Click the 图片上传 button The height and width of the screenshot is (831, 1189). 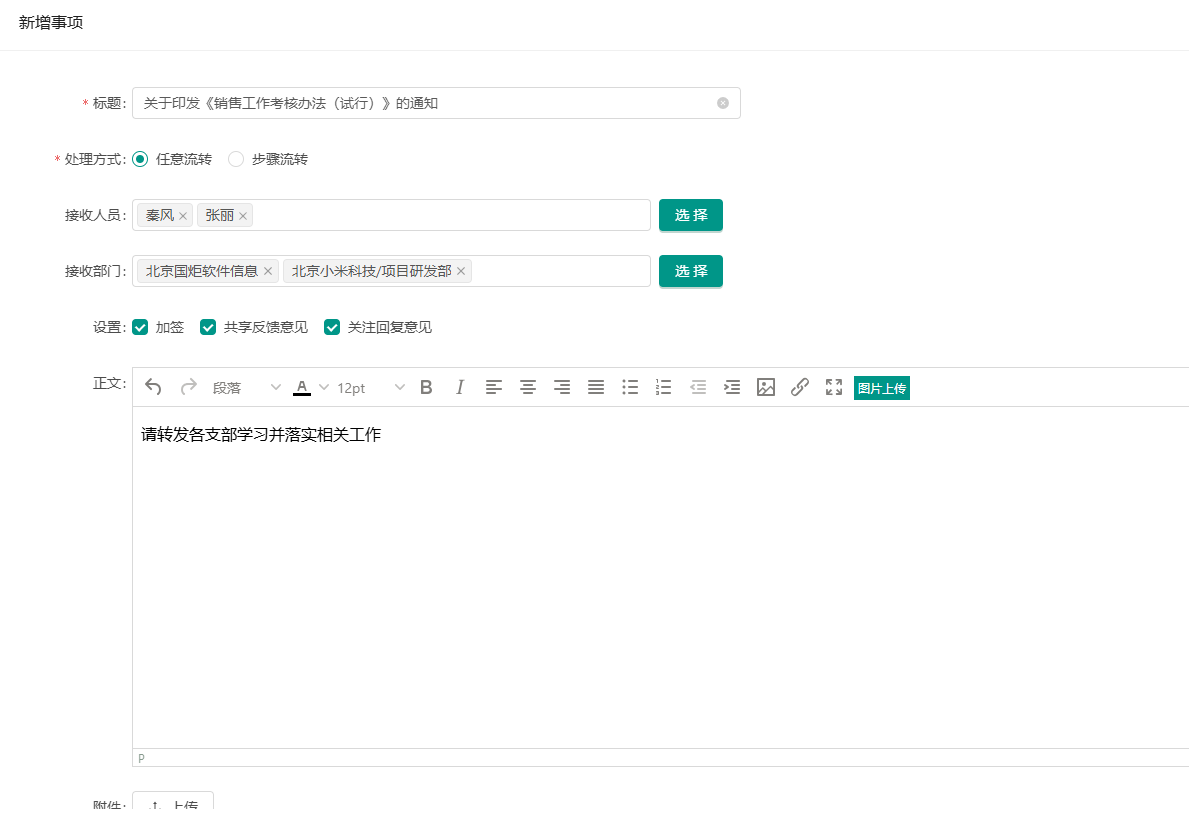[882, 388]
